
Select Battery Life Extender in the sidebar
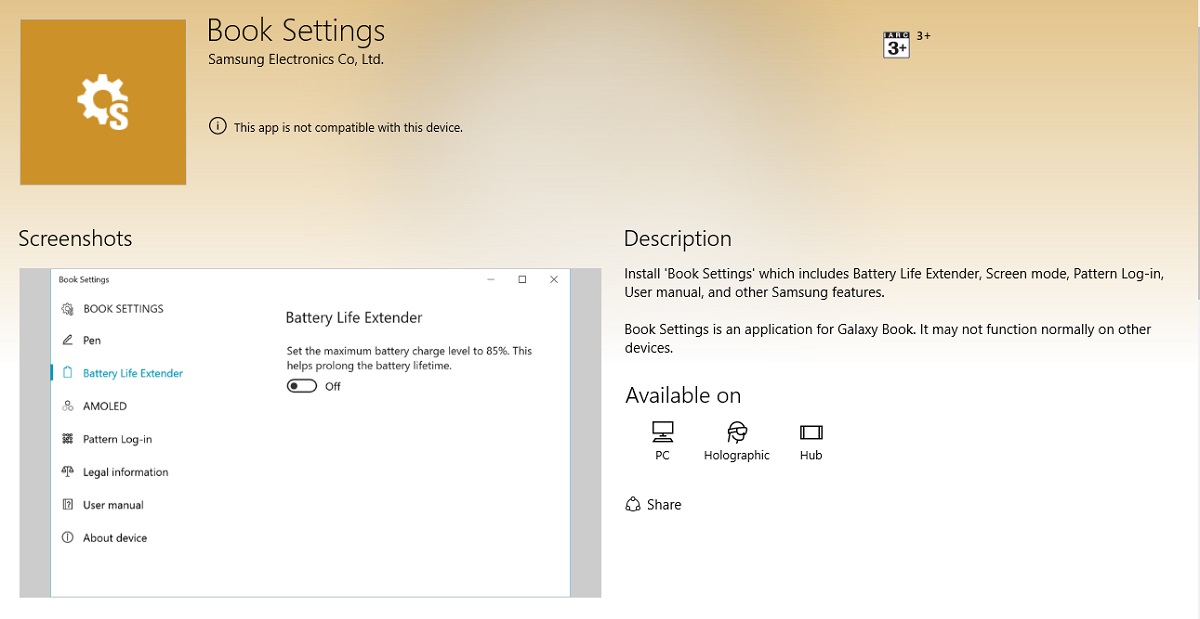[133, 373]
